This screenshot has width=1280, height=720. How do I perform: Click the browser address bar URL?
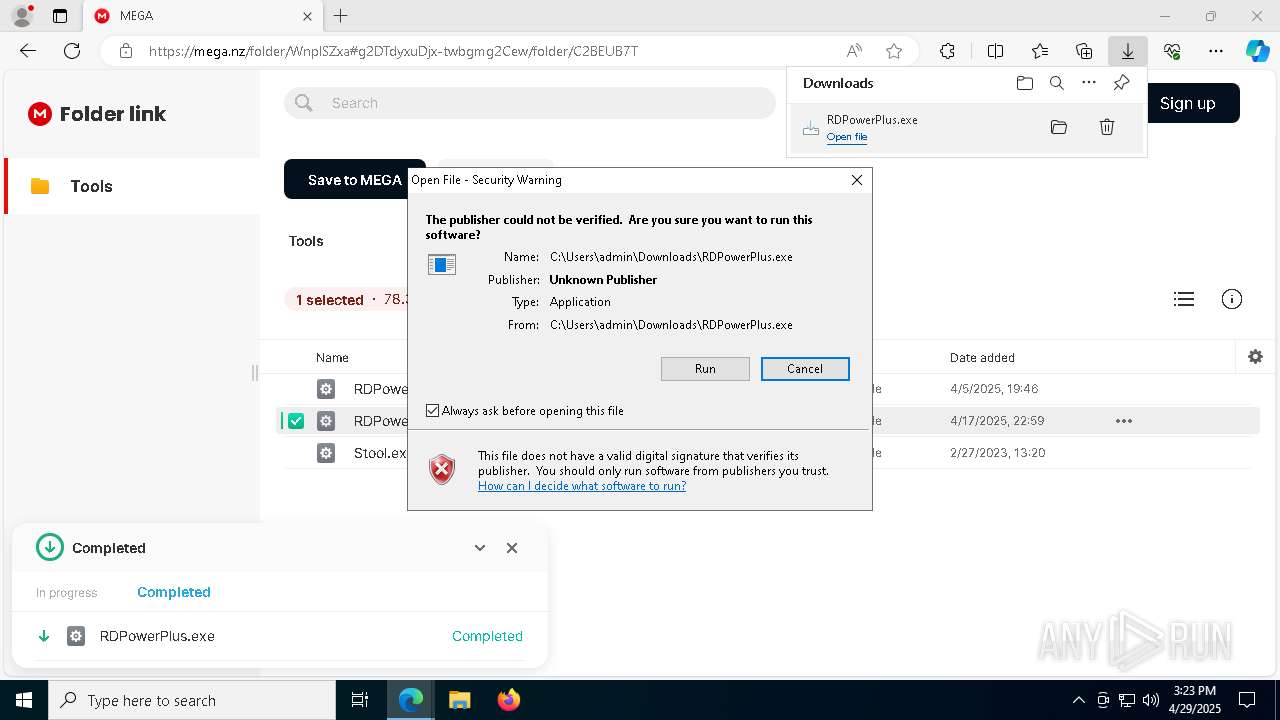(x=393, y=51)
